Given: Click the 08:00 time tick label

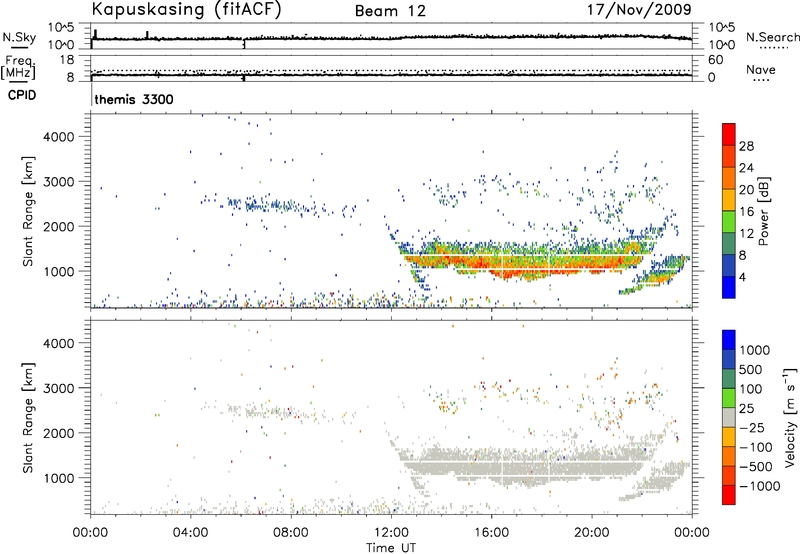Looking at the screenshot, I should (x=291, y=533).
